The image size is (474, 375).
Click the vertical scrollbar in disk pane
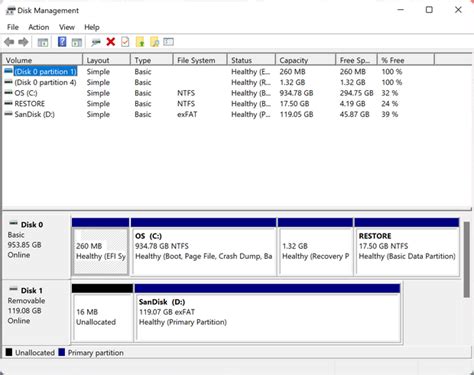pyautogui.click(x=467, y=259)
